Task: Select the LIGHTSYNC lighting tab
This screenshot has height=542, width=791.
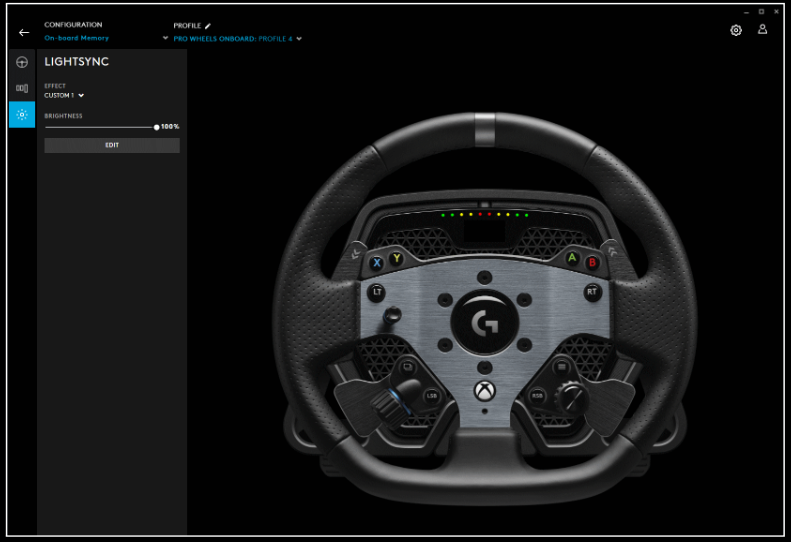Action: point(22,115)
